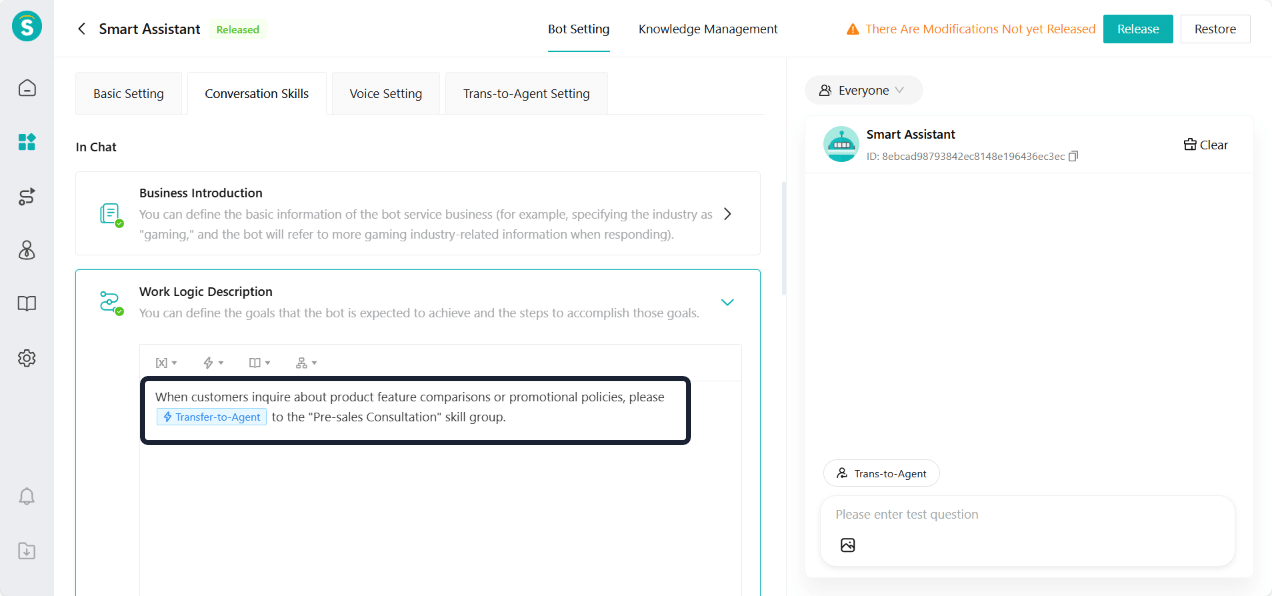The image size is (1272, 596).
Task: Open the flow routing icon in sidebar
Action: click(27, 197)
